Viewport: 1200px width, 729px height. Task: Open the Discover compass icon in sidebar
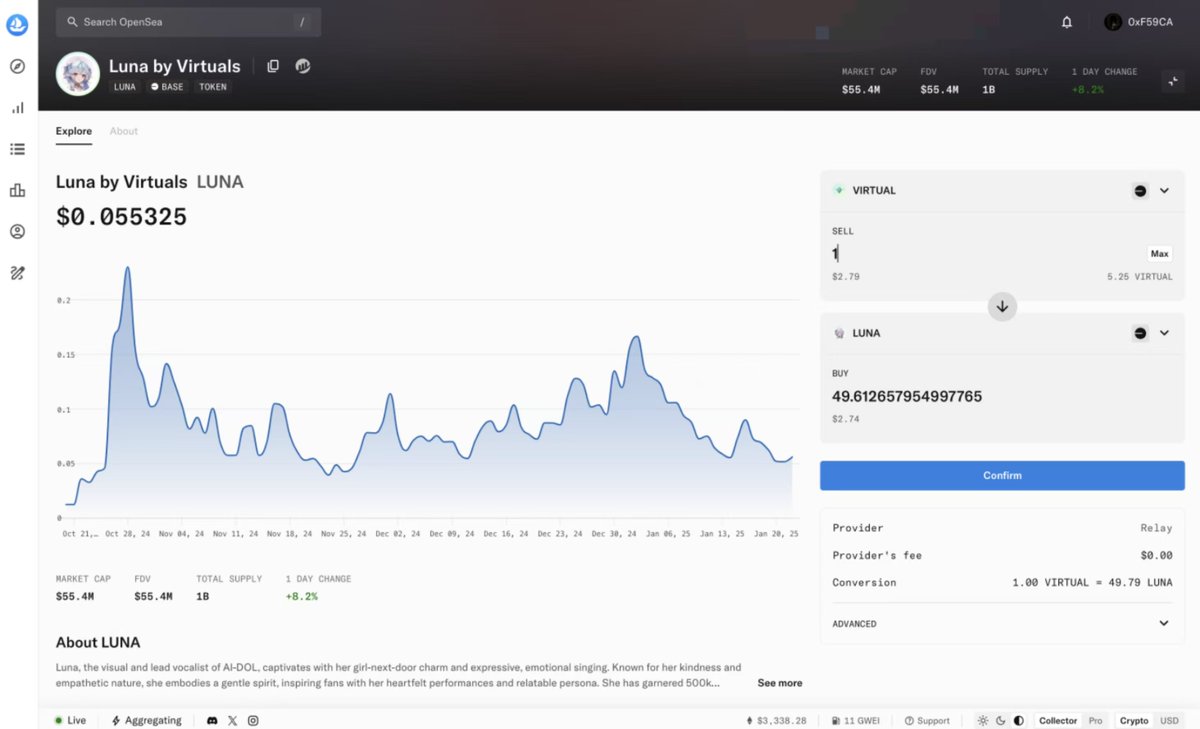pos(17,66)
